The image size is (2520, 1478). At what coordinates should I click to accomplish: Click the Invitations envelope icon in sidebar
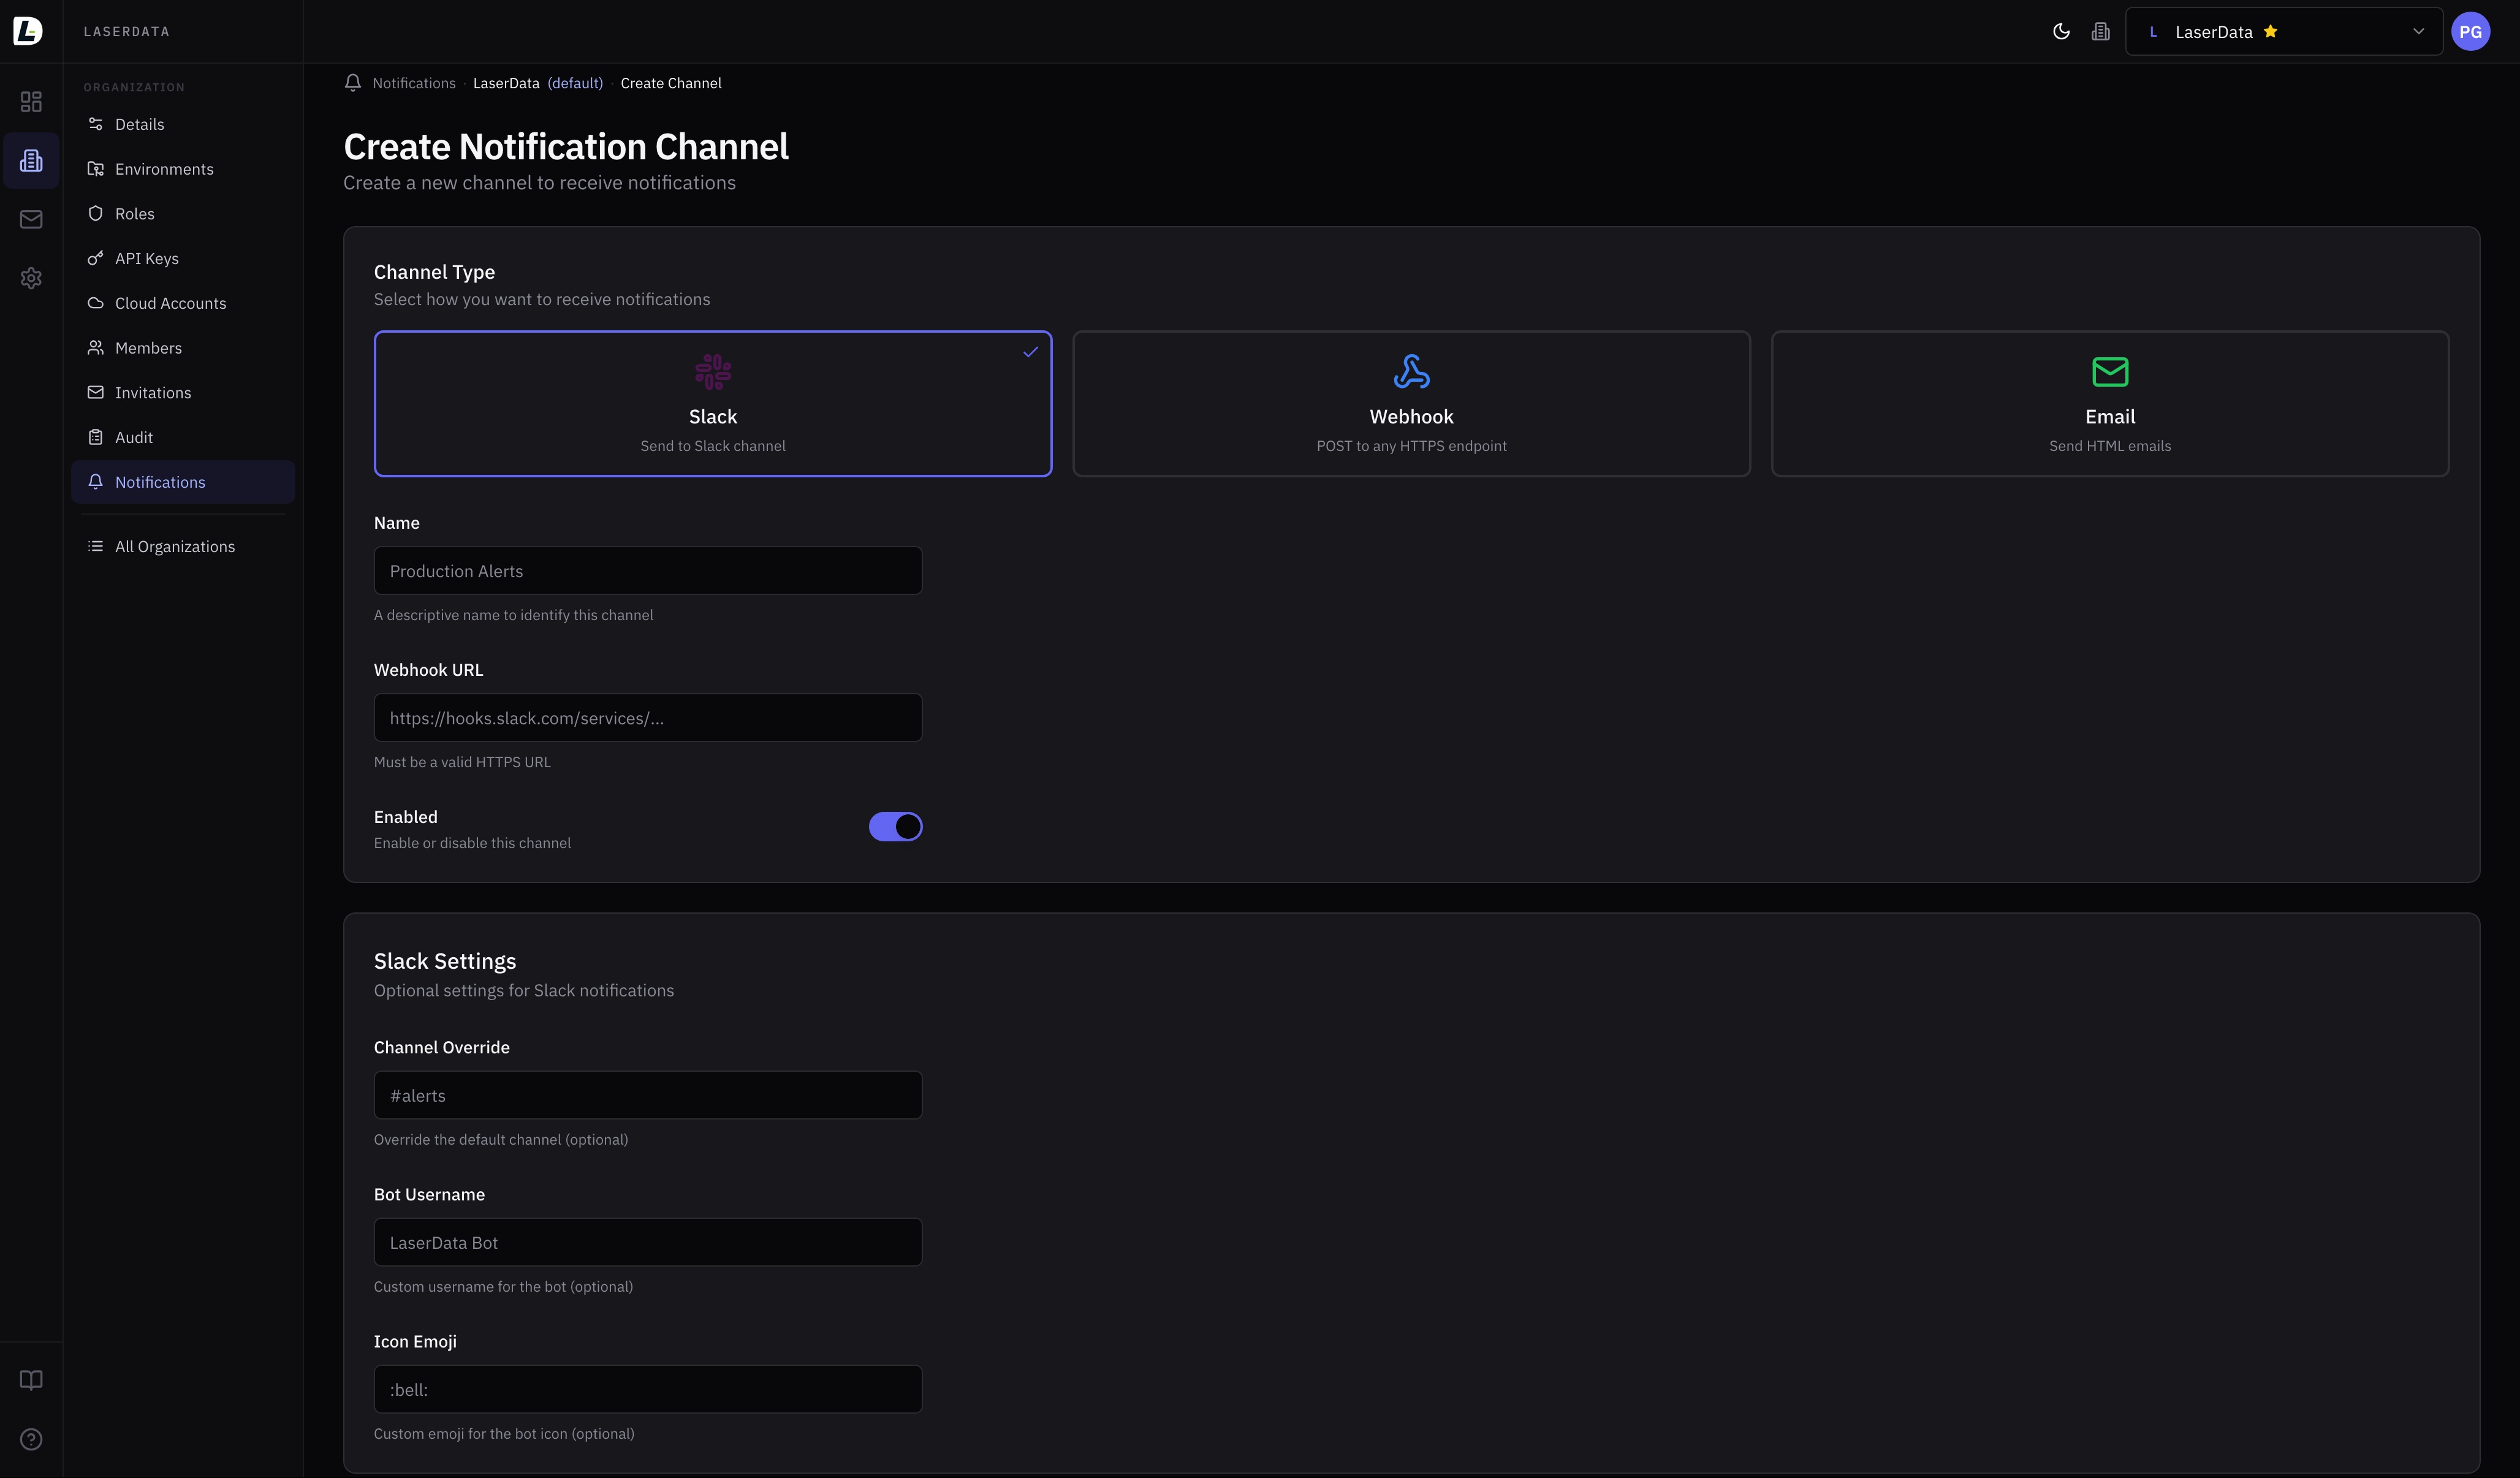(96, 393)
